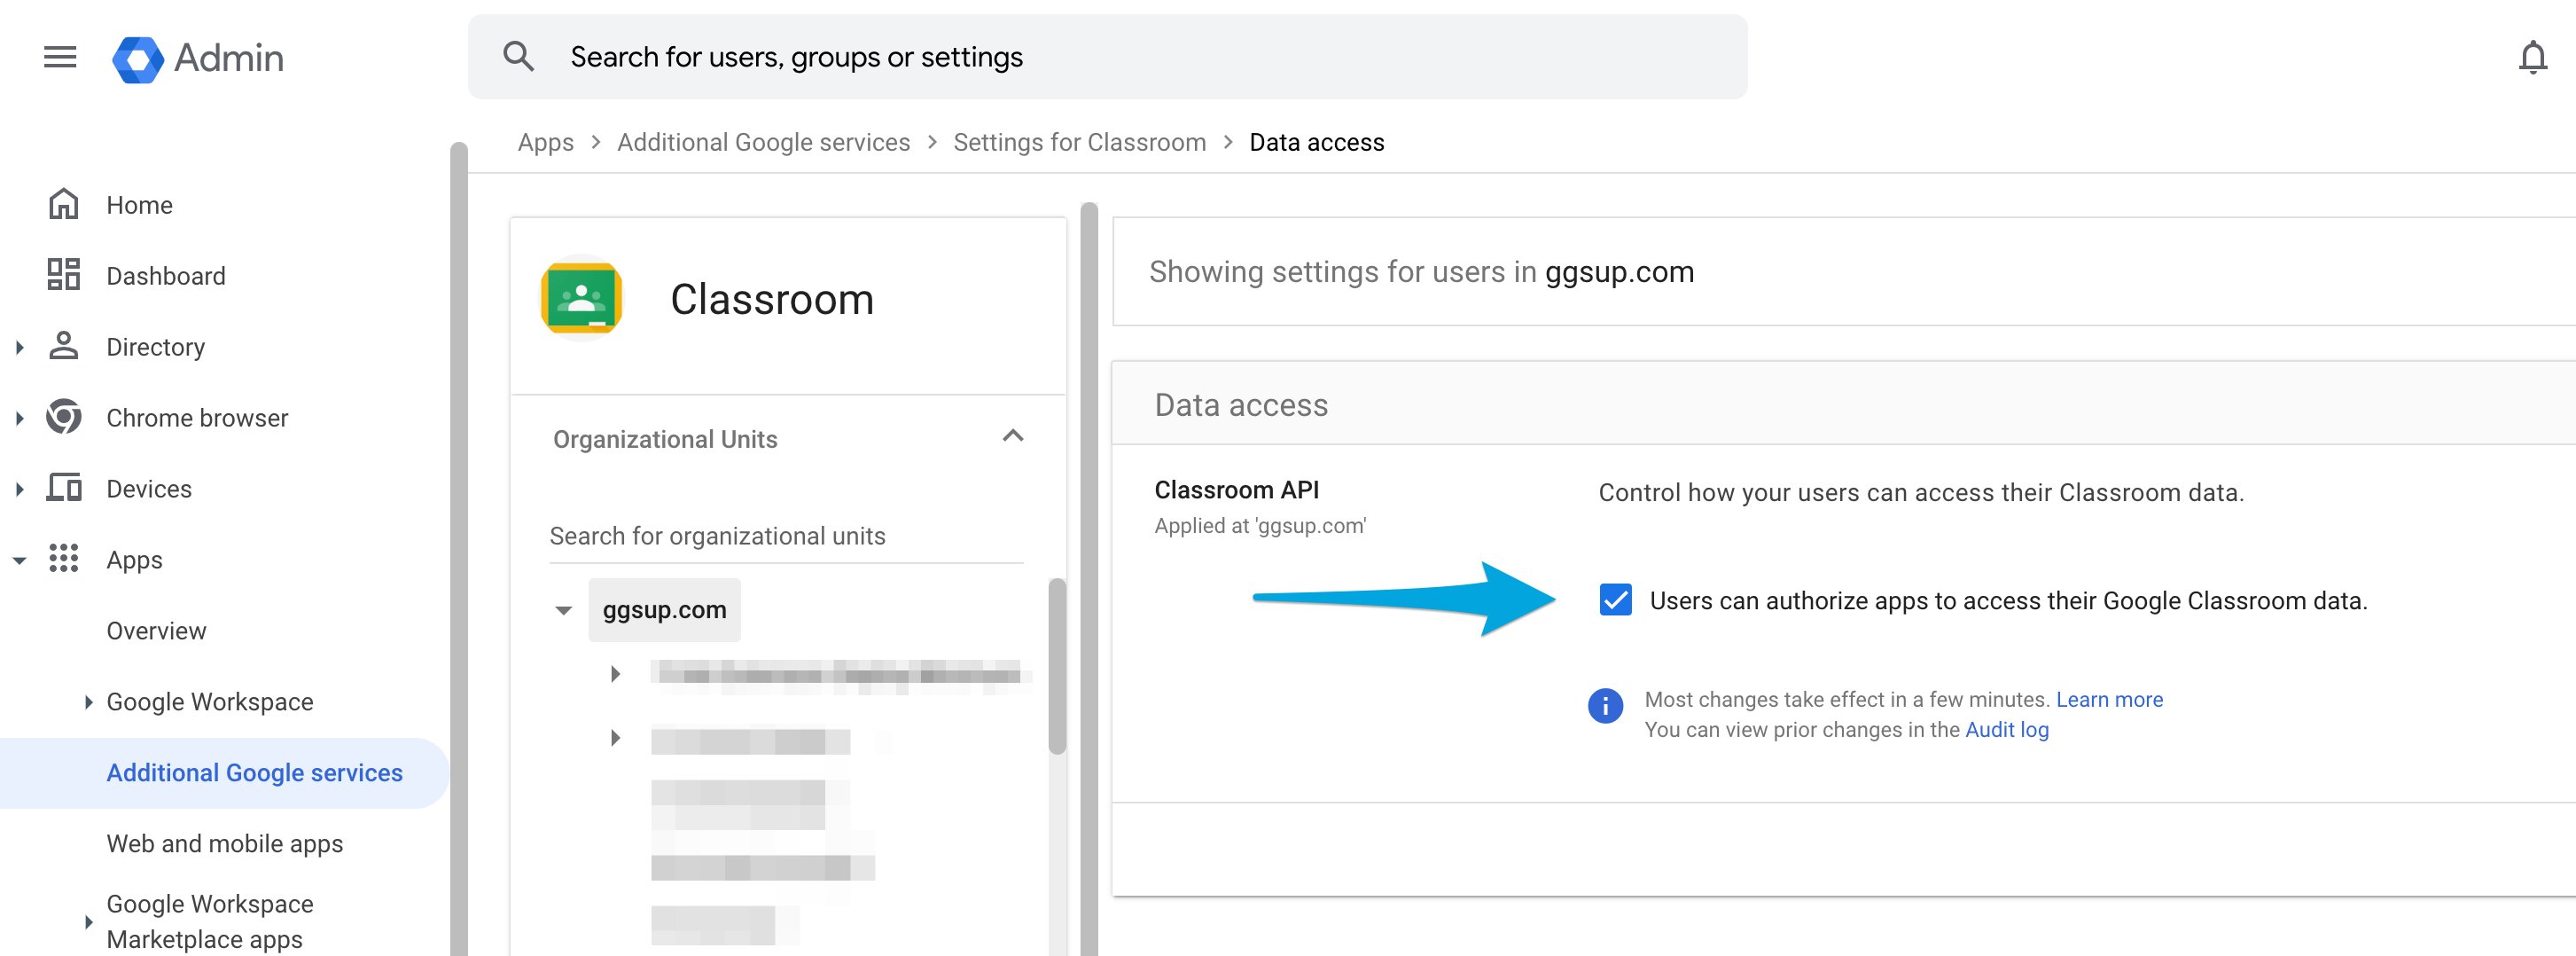This screenshot has height=956, width=2576.
Task: Click the org units list scrollbar
Action: tap(1057, 666)
